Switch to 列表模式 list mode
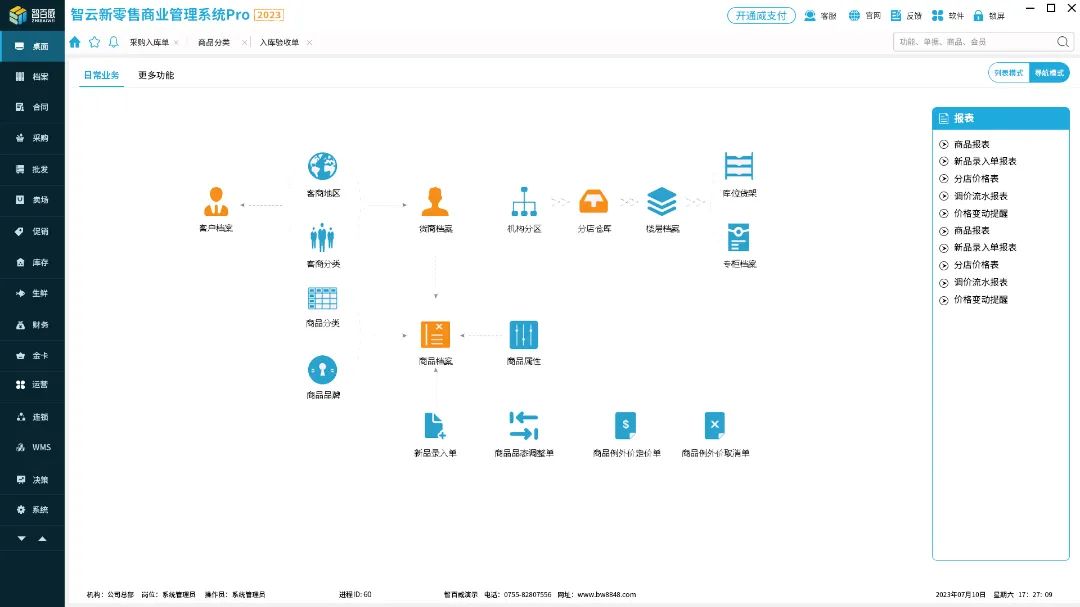This screenshot has height=607, width=1080. [1008, 73]
